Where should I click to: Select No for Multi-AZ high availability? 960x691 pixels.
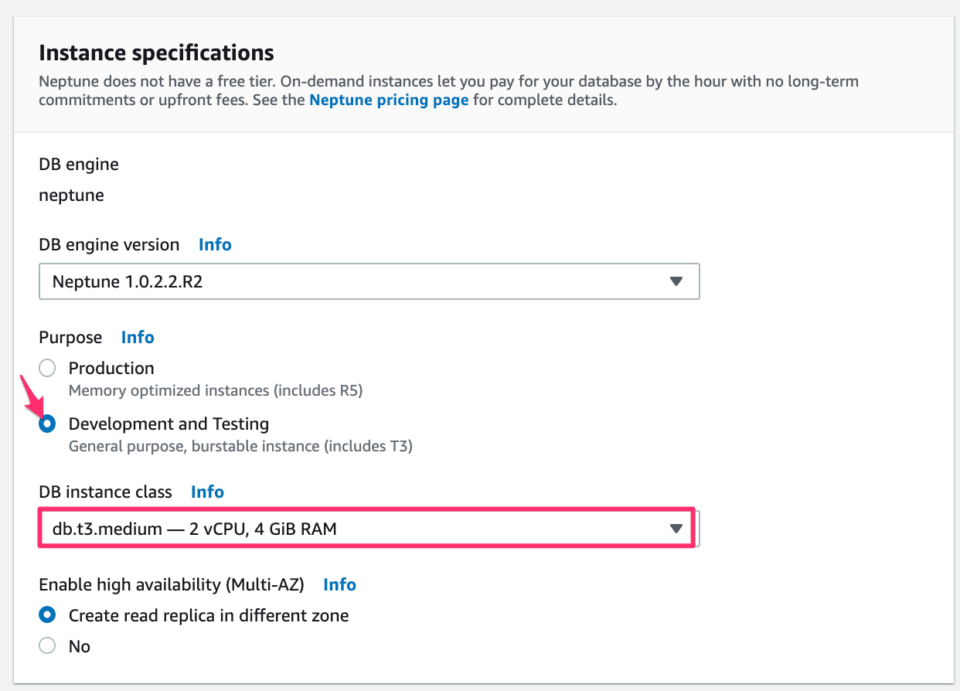pyautogui.click(x=47, y=646)
